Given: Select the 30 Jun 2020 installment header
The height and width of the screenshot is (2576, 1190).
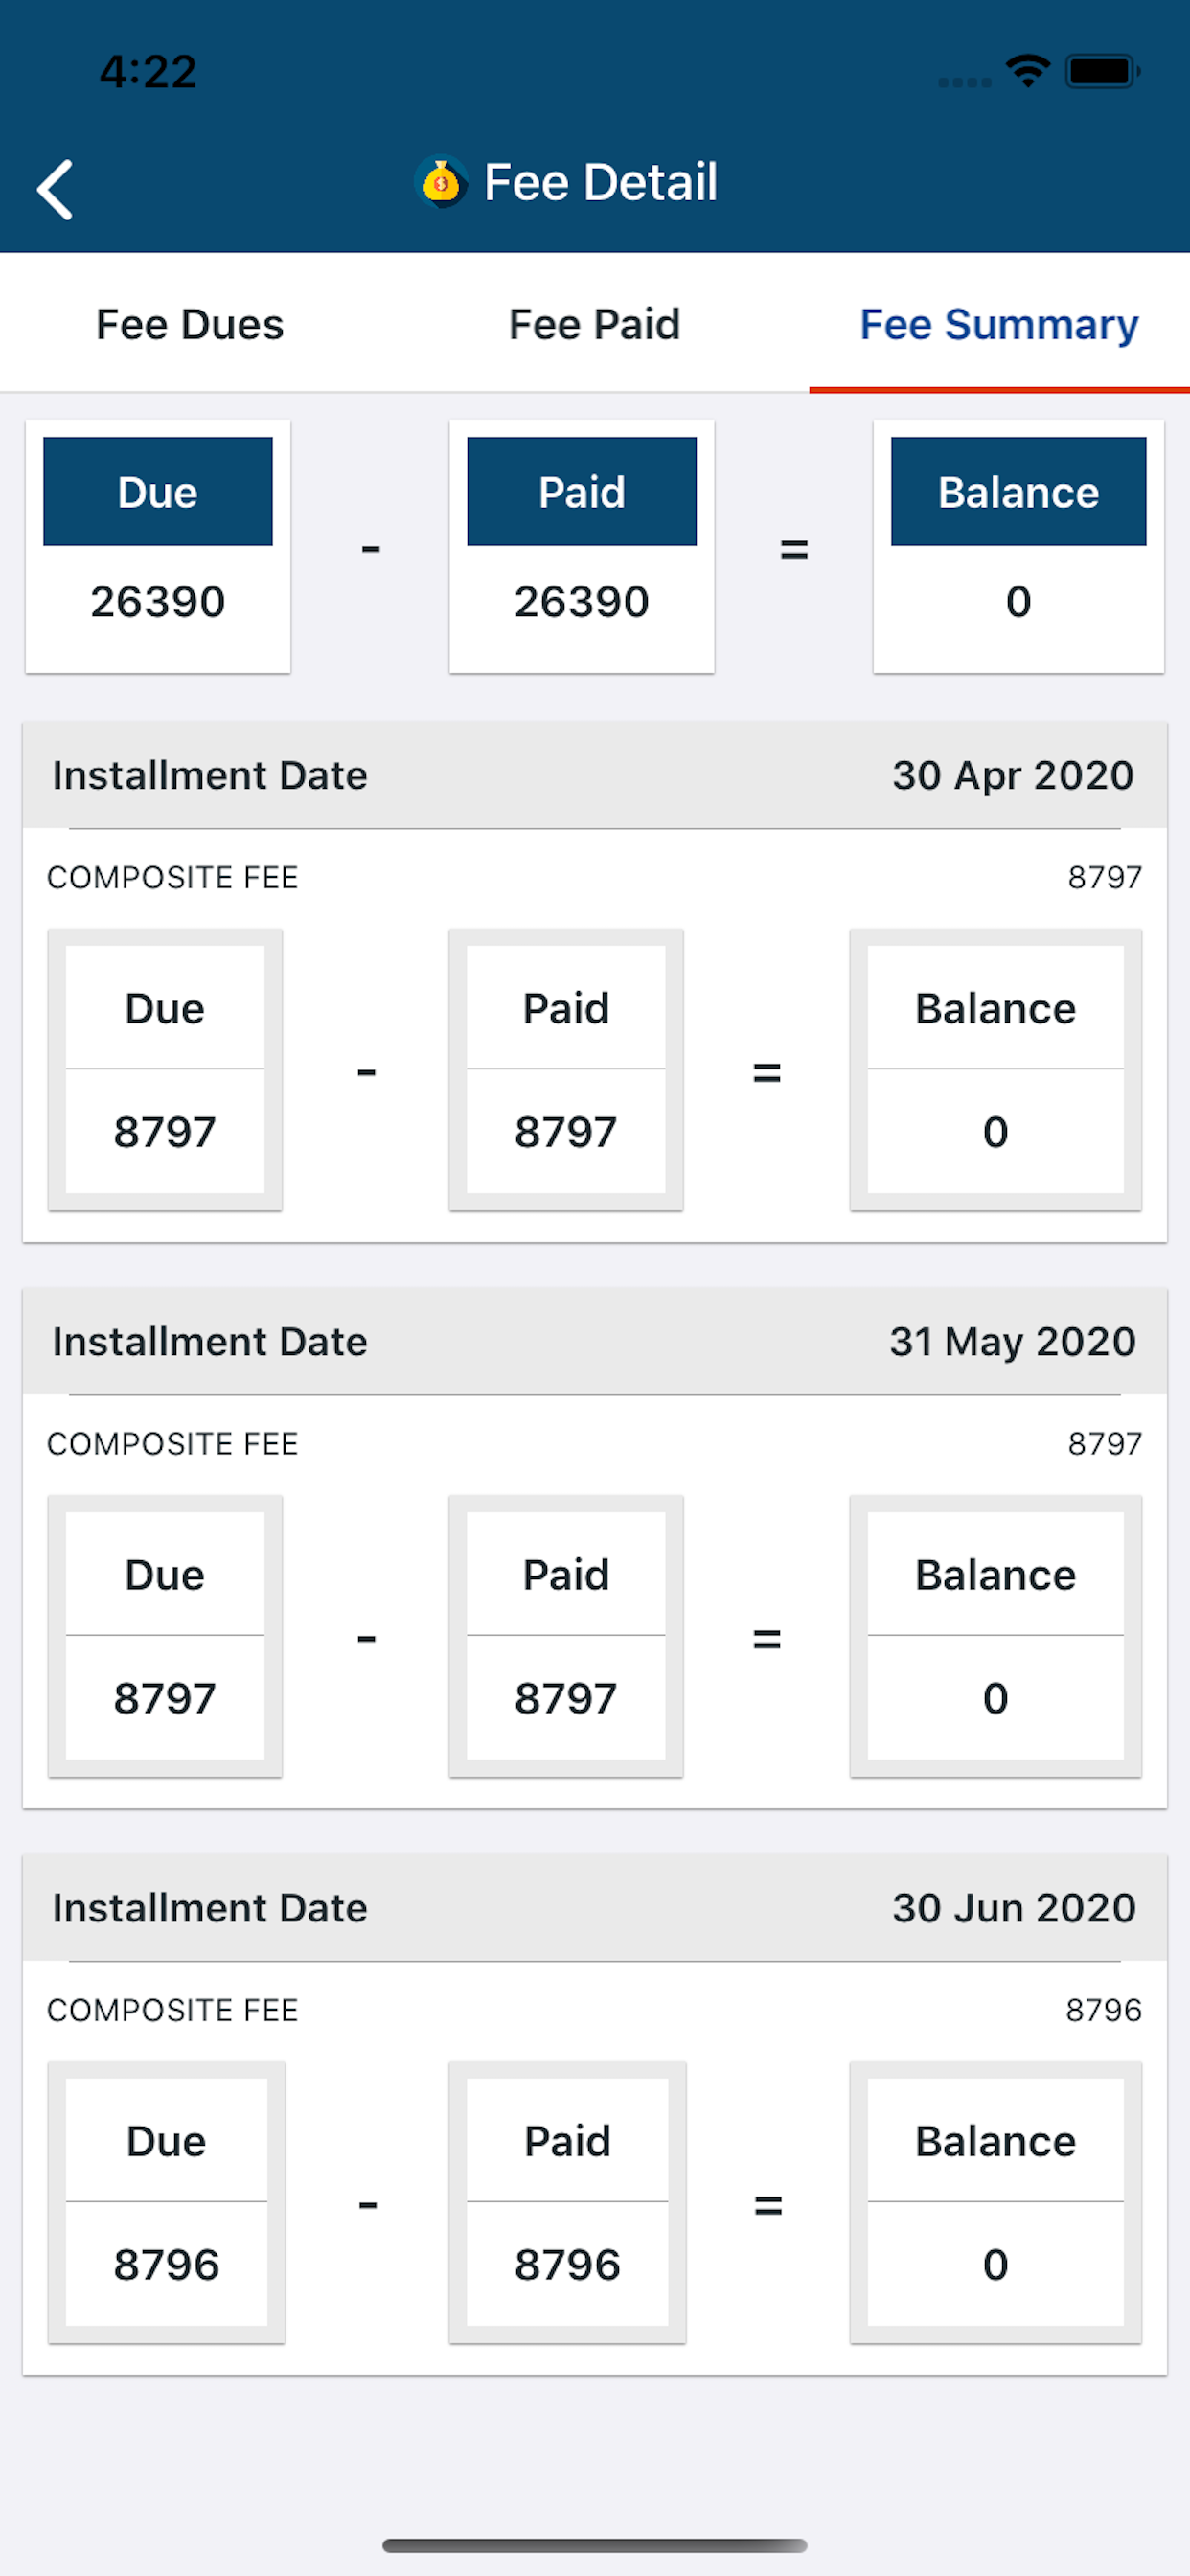Looking at the screenshot, I should tap(594, 1907).
